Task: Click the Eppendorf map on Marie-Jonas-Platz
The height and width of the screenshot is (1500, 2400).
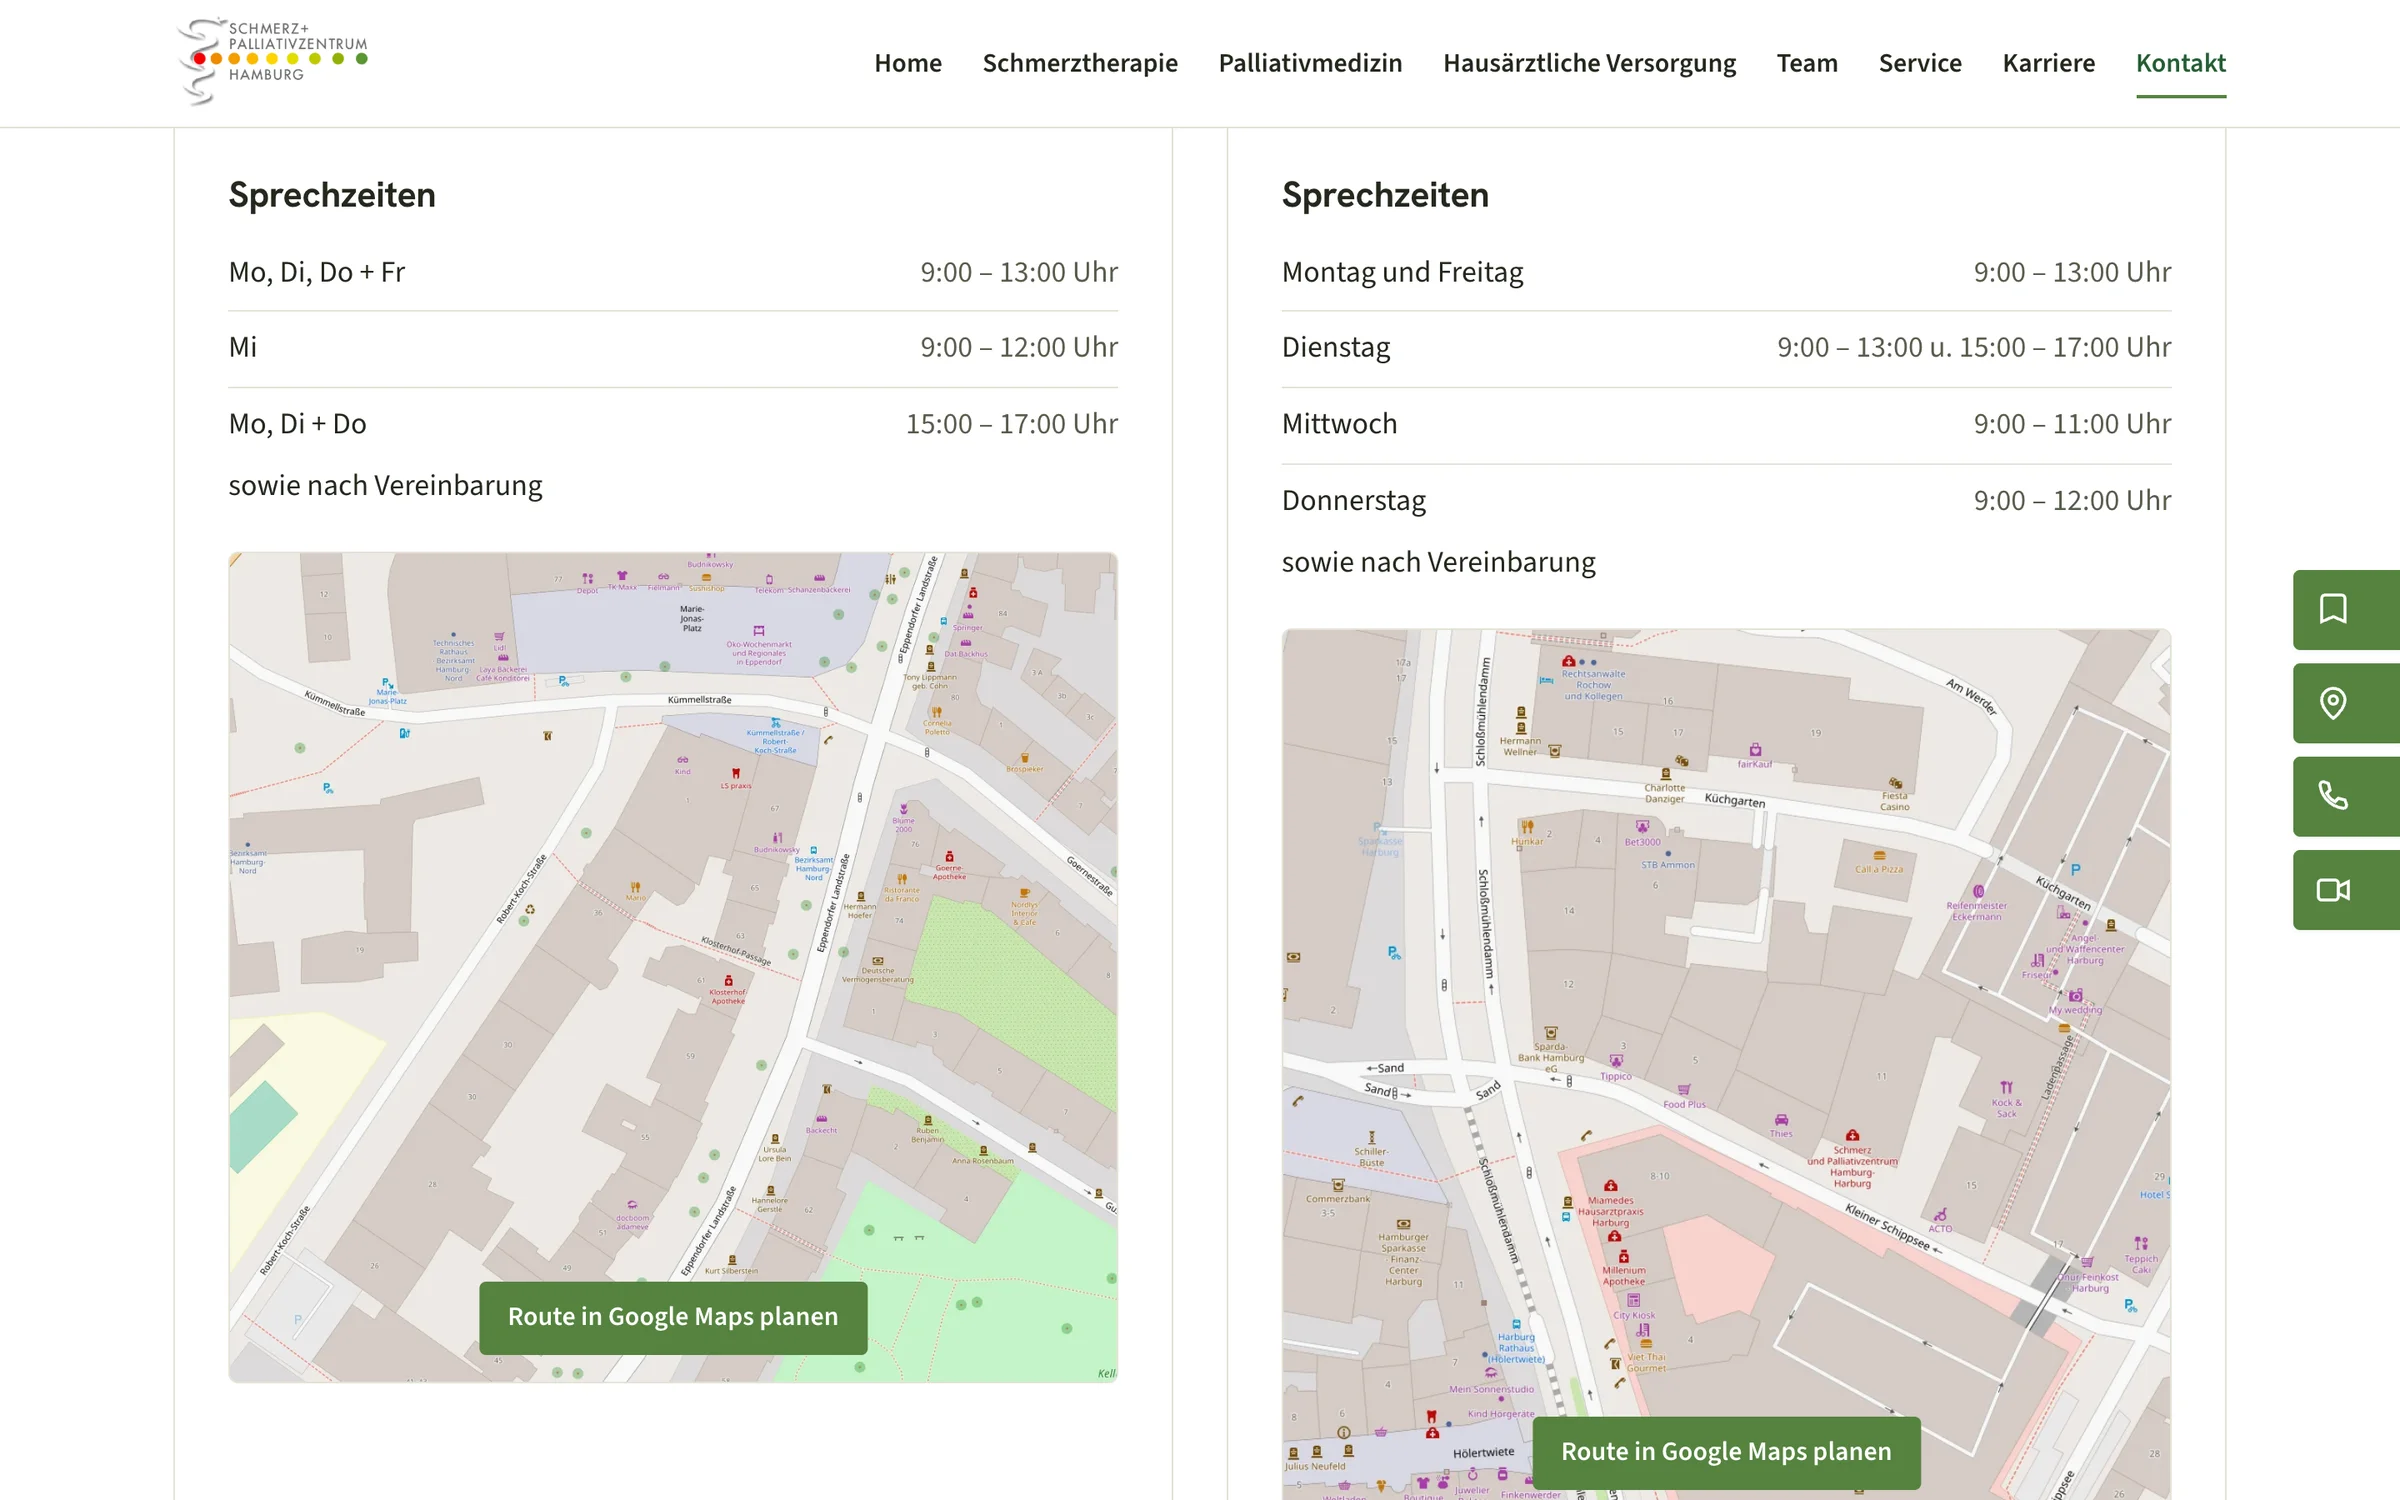Action: pos(692,618)
